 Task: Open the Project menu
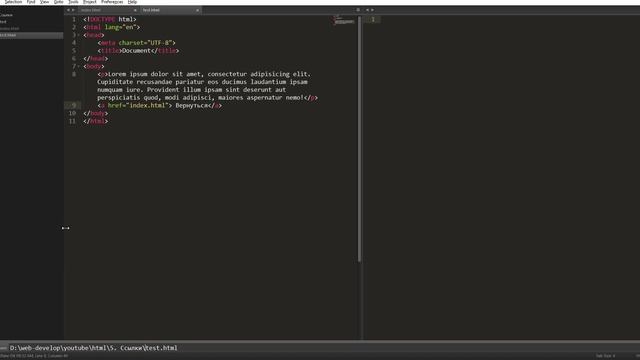pyautogui.click(x=90, y=2)
